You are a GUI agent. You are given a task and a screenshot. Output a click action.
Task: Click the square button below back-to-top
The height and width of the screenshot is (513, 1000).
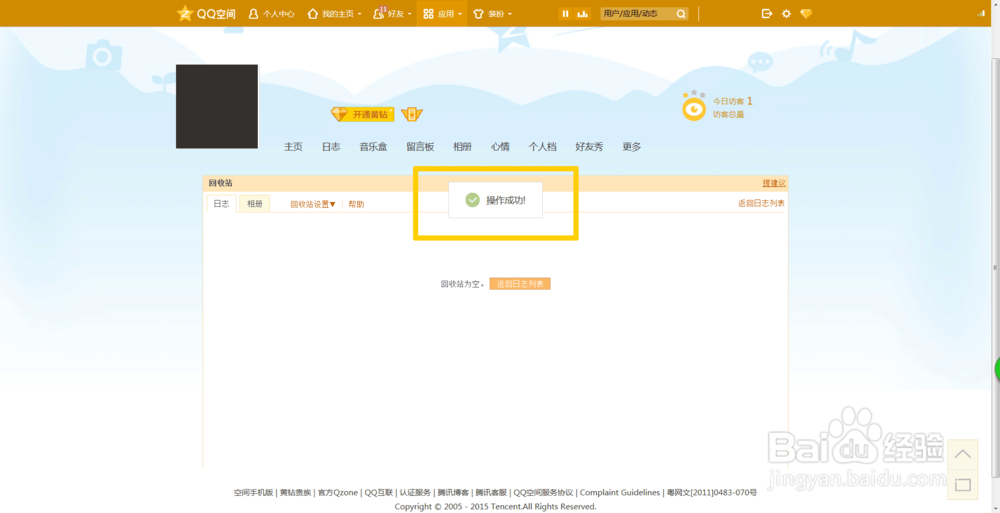coord(962,485)
